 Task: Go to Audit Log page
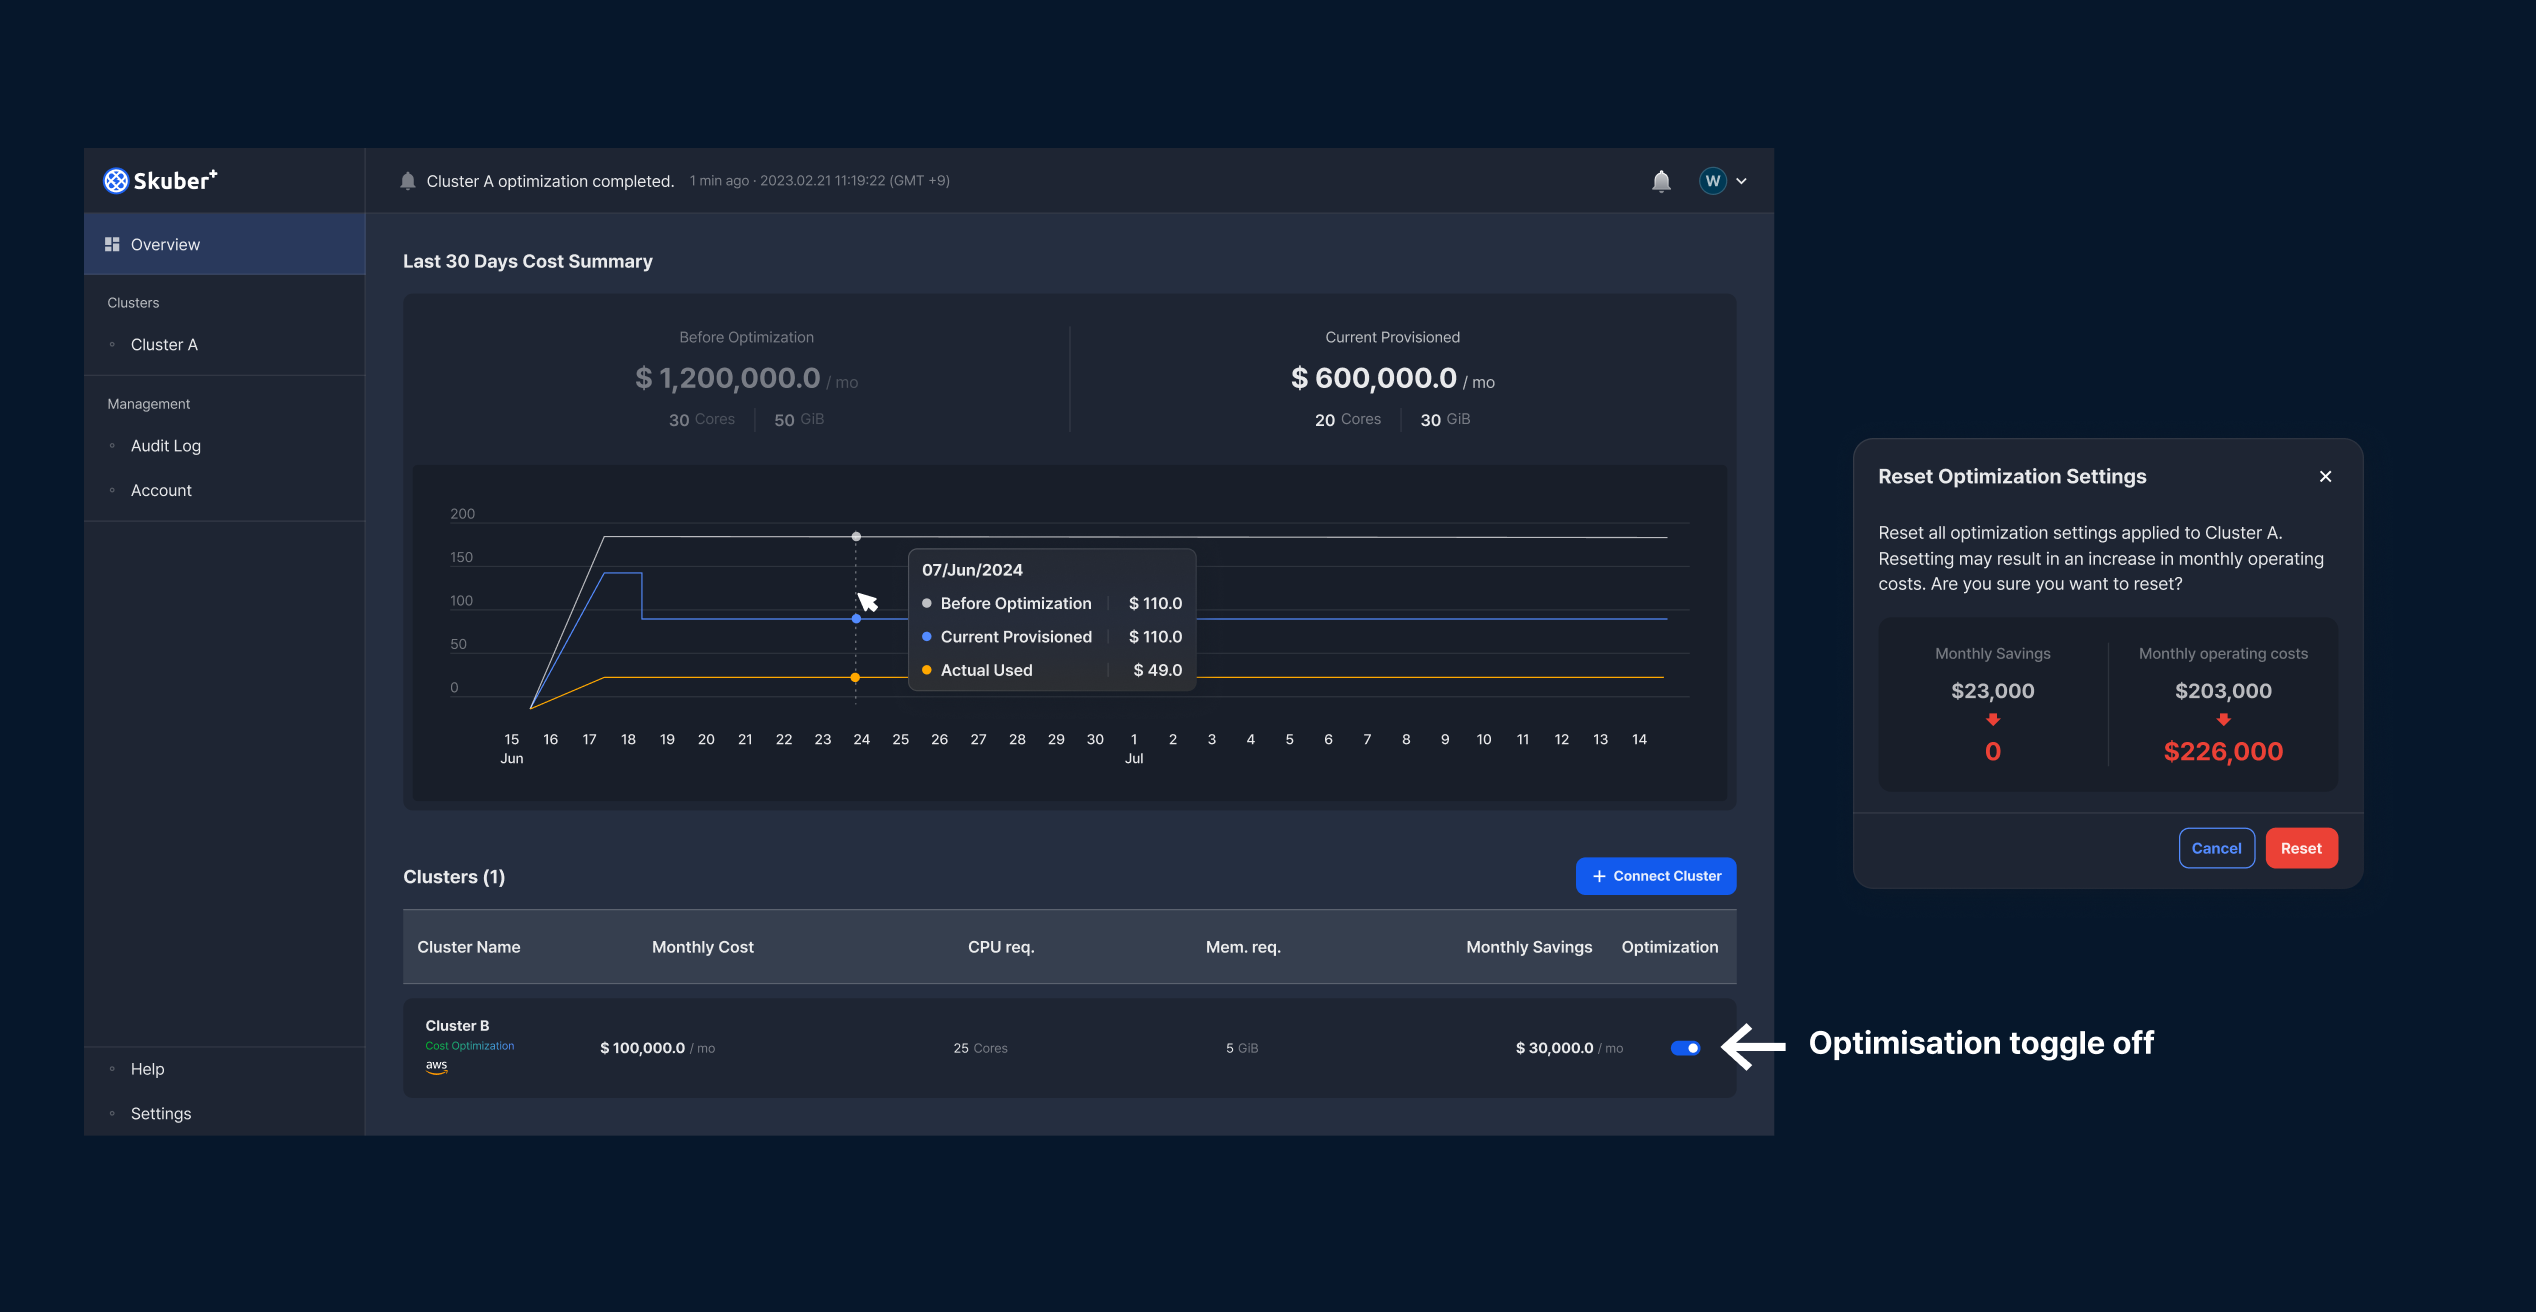coord(166,446)
